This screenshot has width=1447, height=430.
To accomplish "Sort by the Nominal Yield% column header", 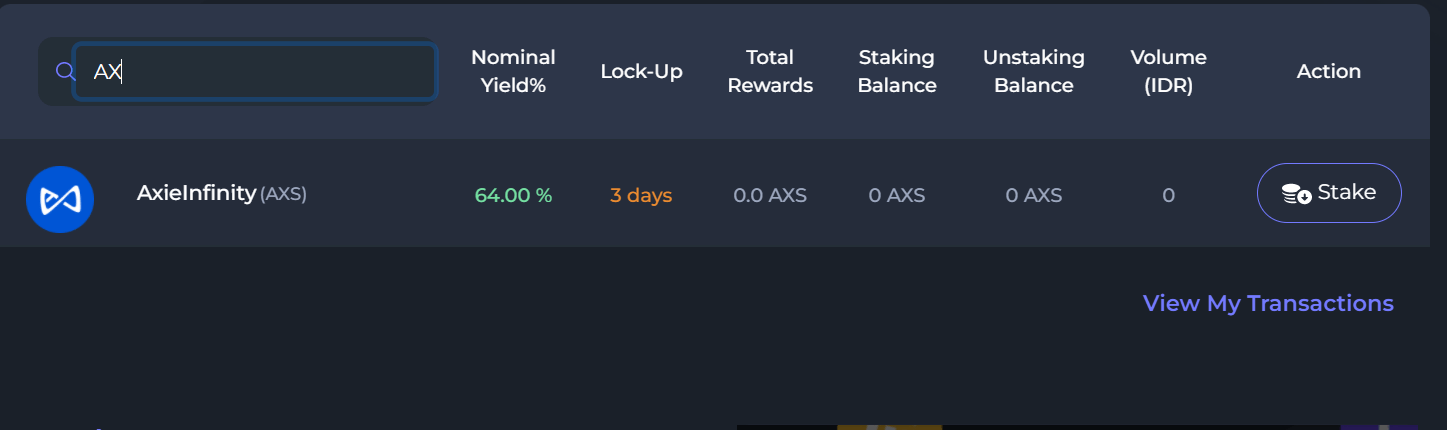I will 513,71.
